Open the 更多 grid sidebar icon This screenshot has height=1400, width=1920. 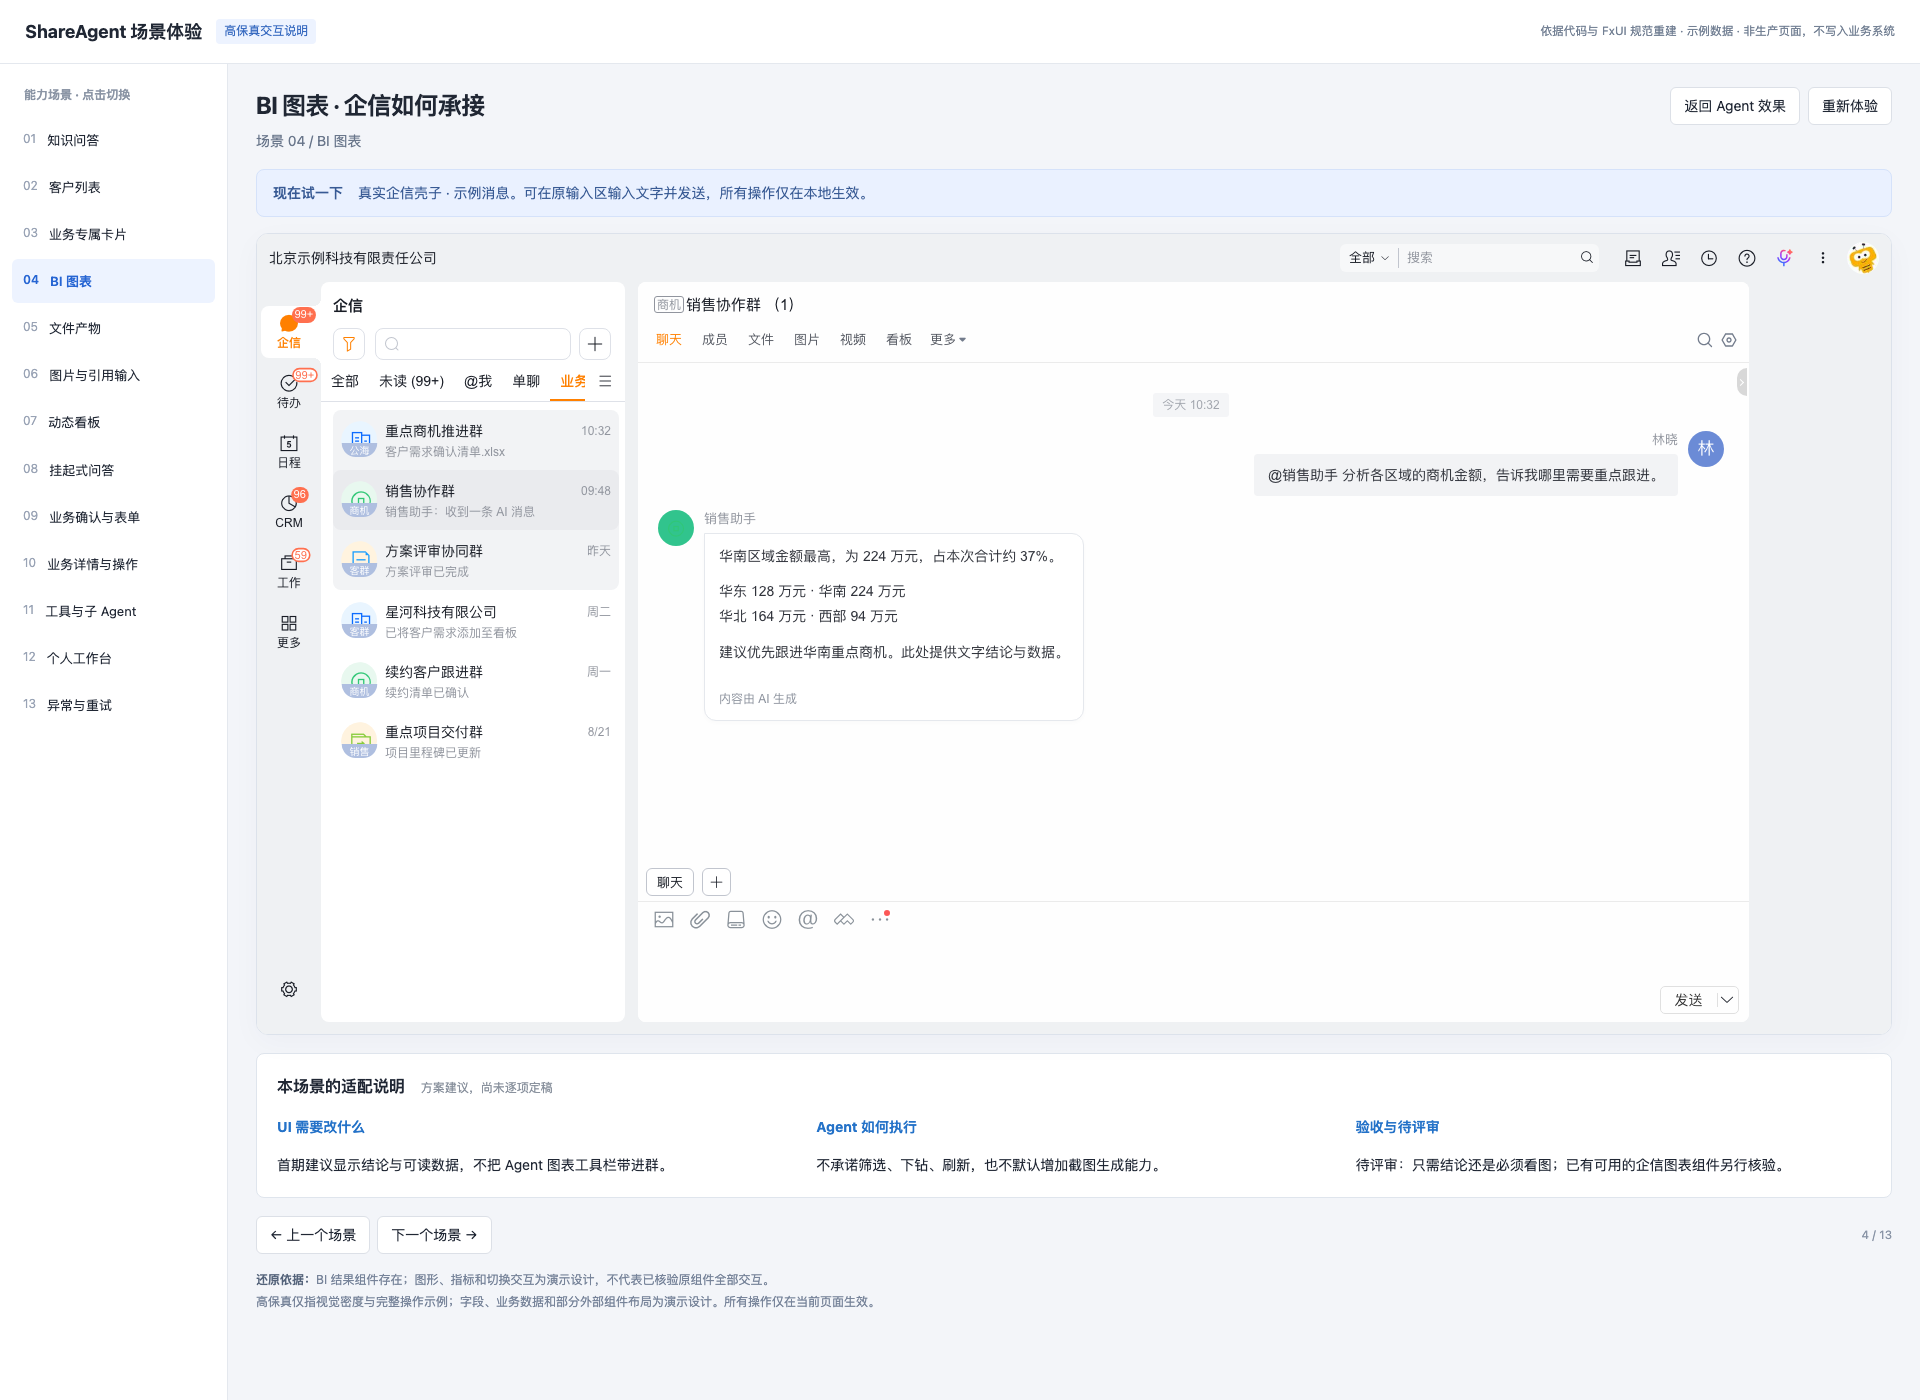pyautogui.click(x=289, y=631)
